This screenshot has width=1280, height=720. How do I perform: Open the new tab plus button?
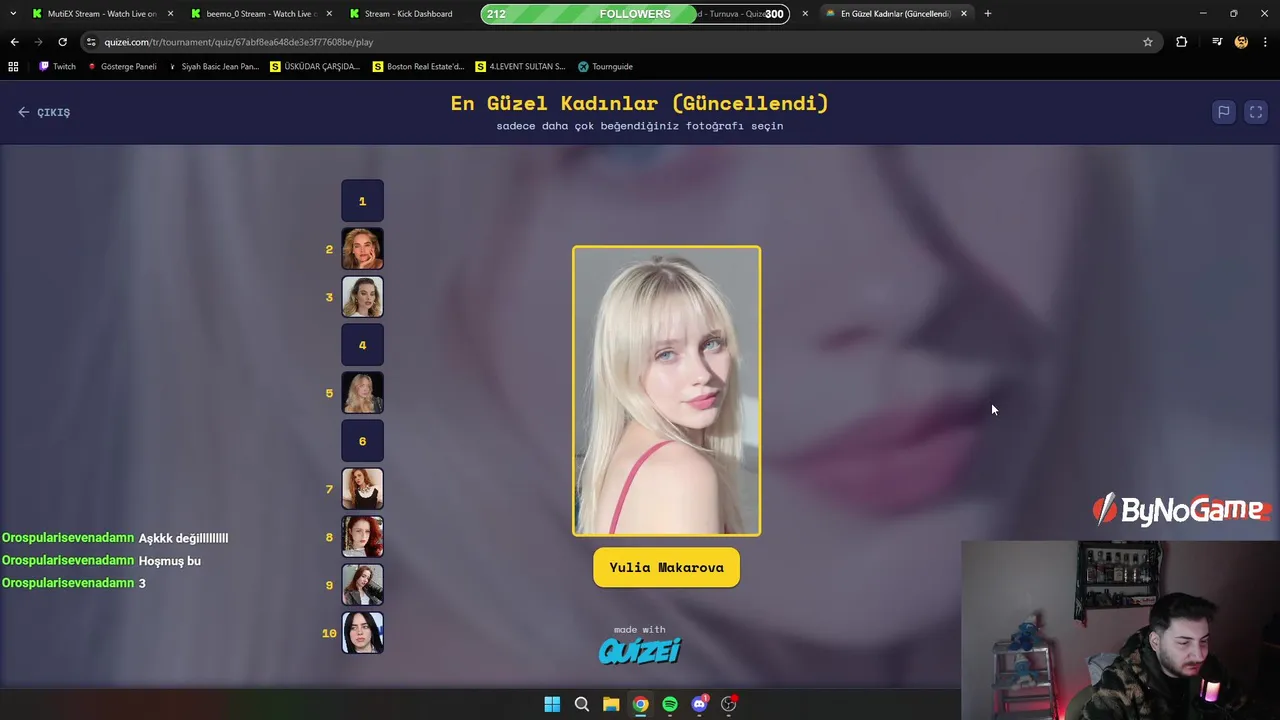[x=988, y=14]
